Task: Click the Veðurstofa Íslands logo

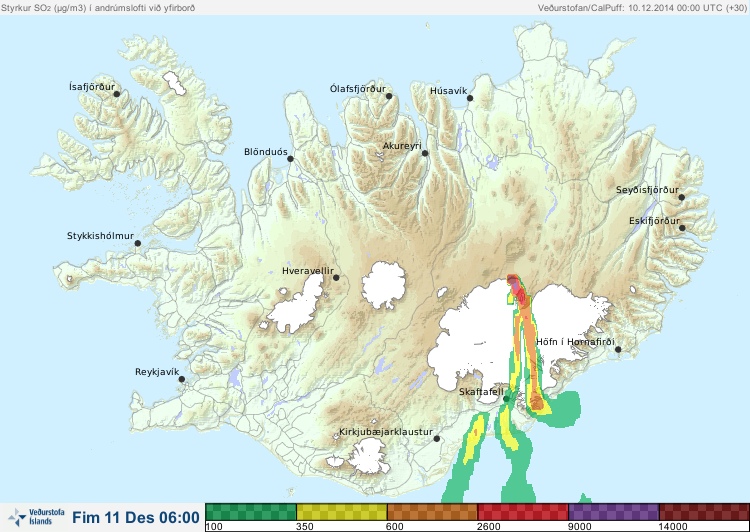Action: 37,517
